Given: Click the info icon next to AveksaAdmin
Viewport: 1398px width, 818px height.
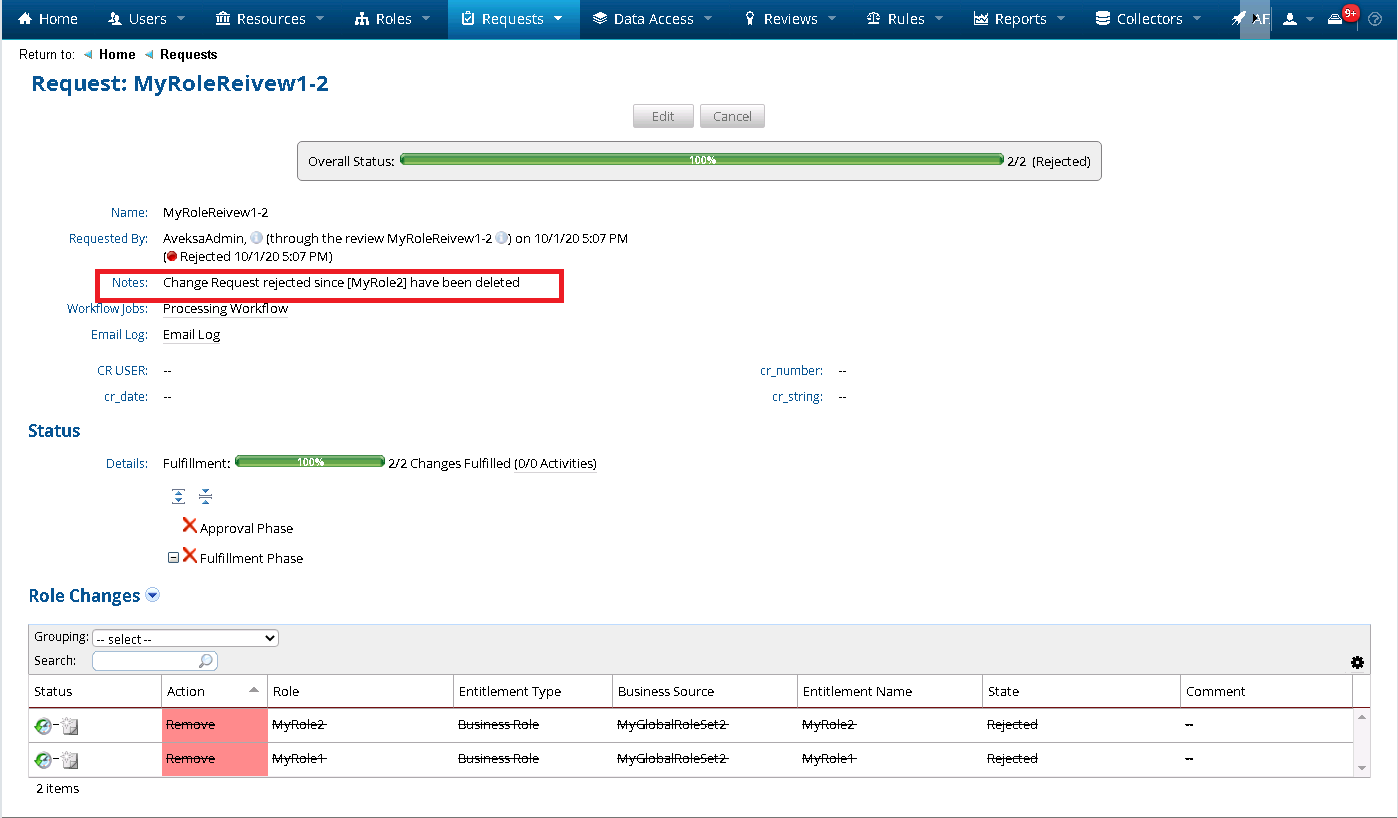Looking at the screenshot, I should click(x=256, y=238).
